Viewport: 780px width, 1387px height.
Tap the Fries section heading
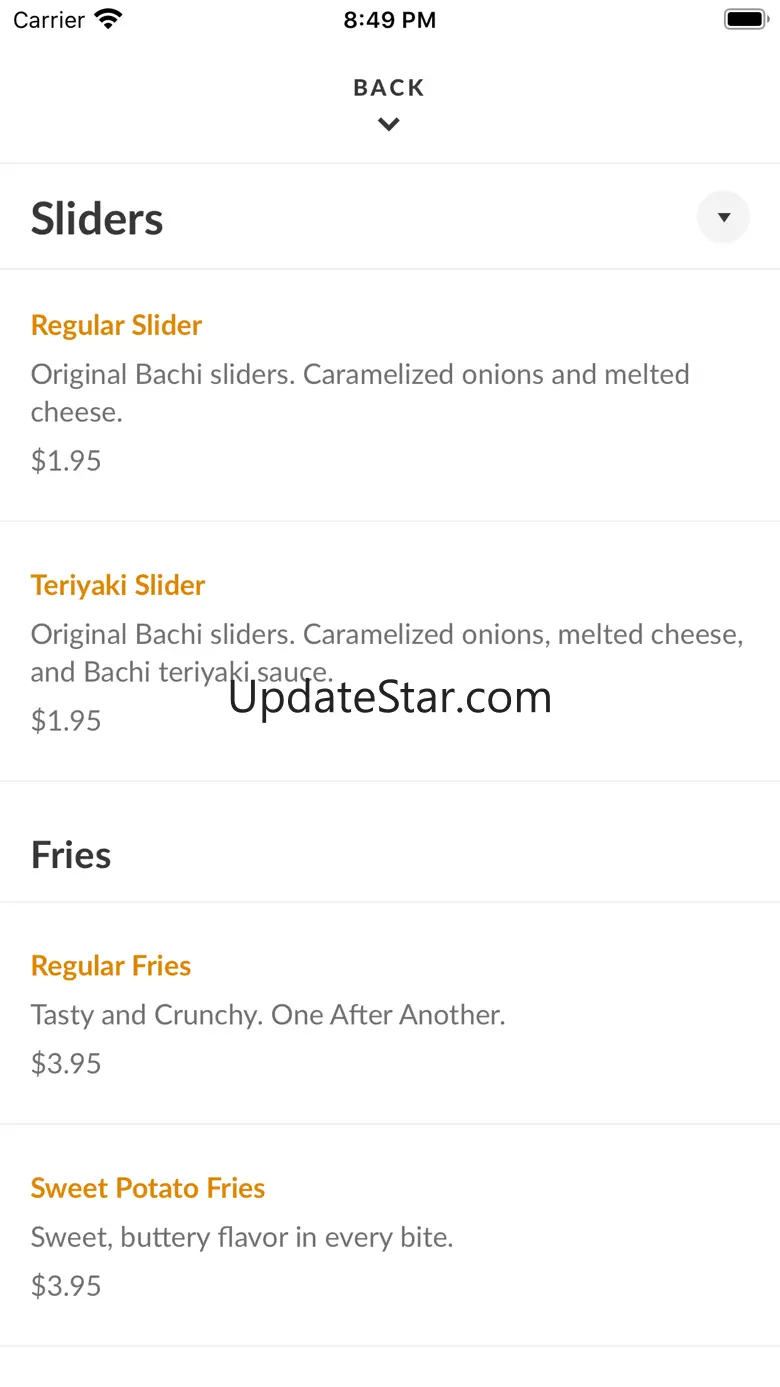pos(71,855)
